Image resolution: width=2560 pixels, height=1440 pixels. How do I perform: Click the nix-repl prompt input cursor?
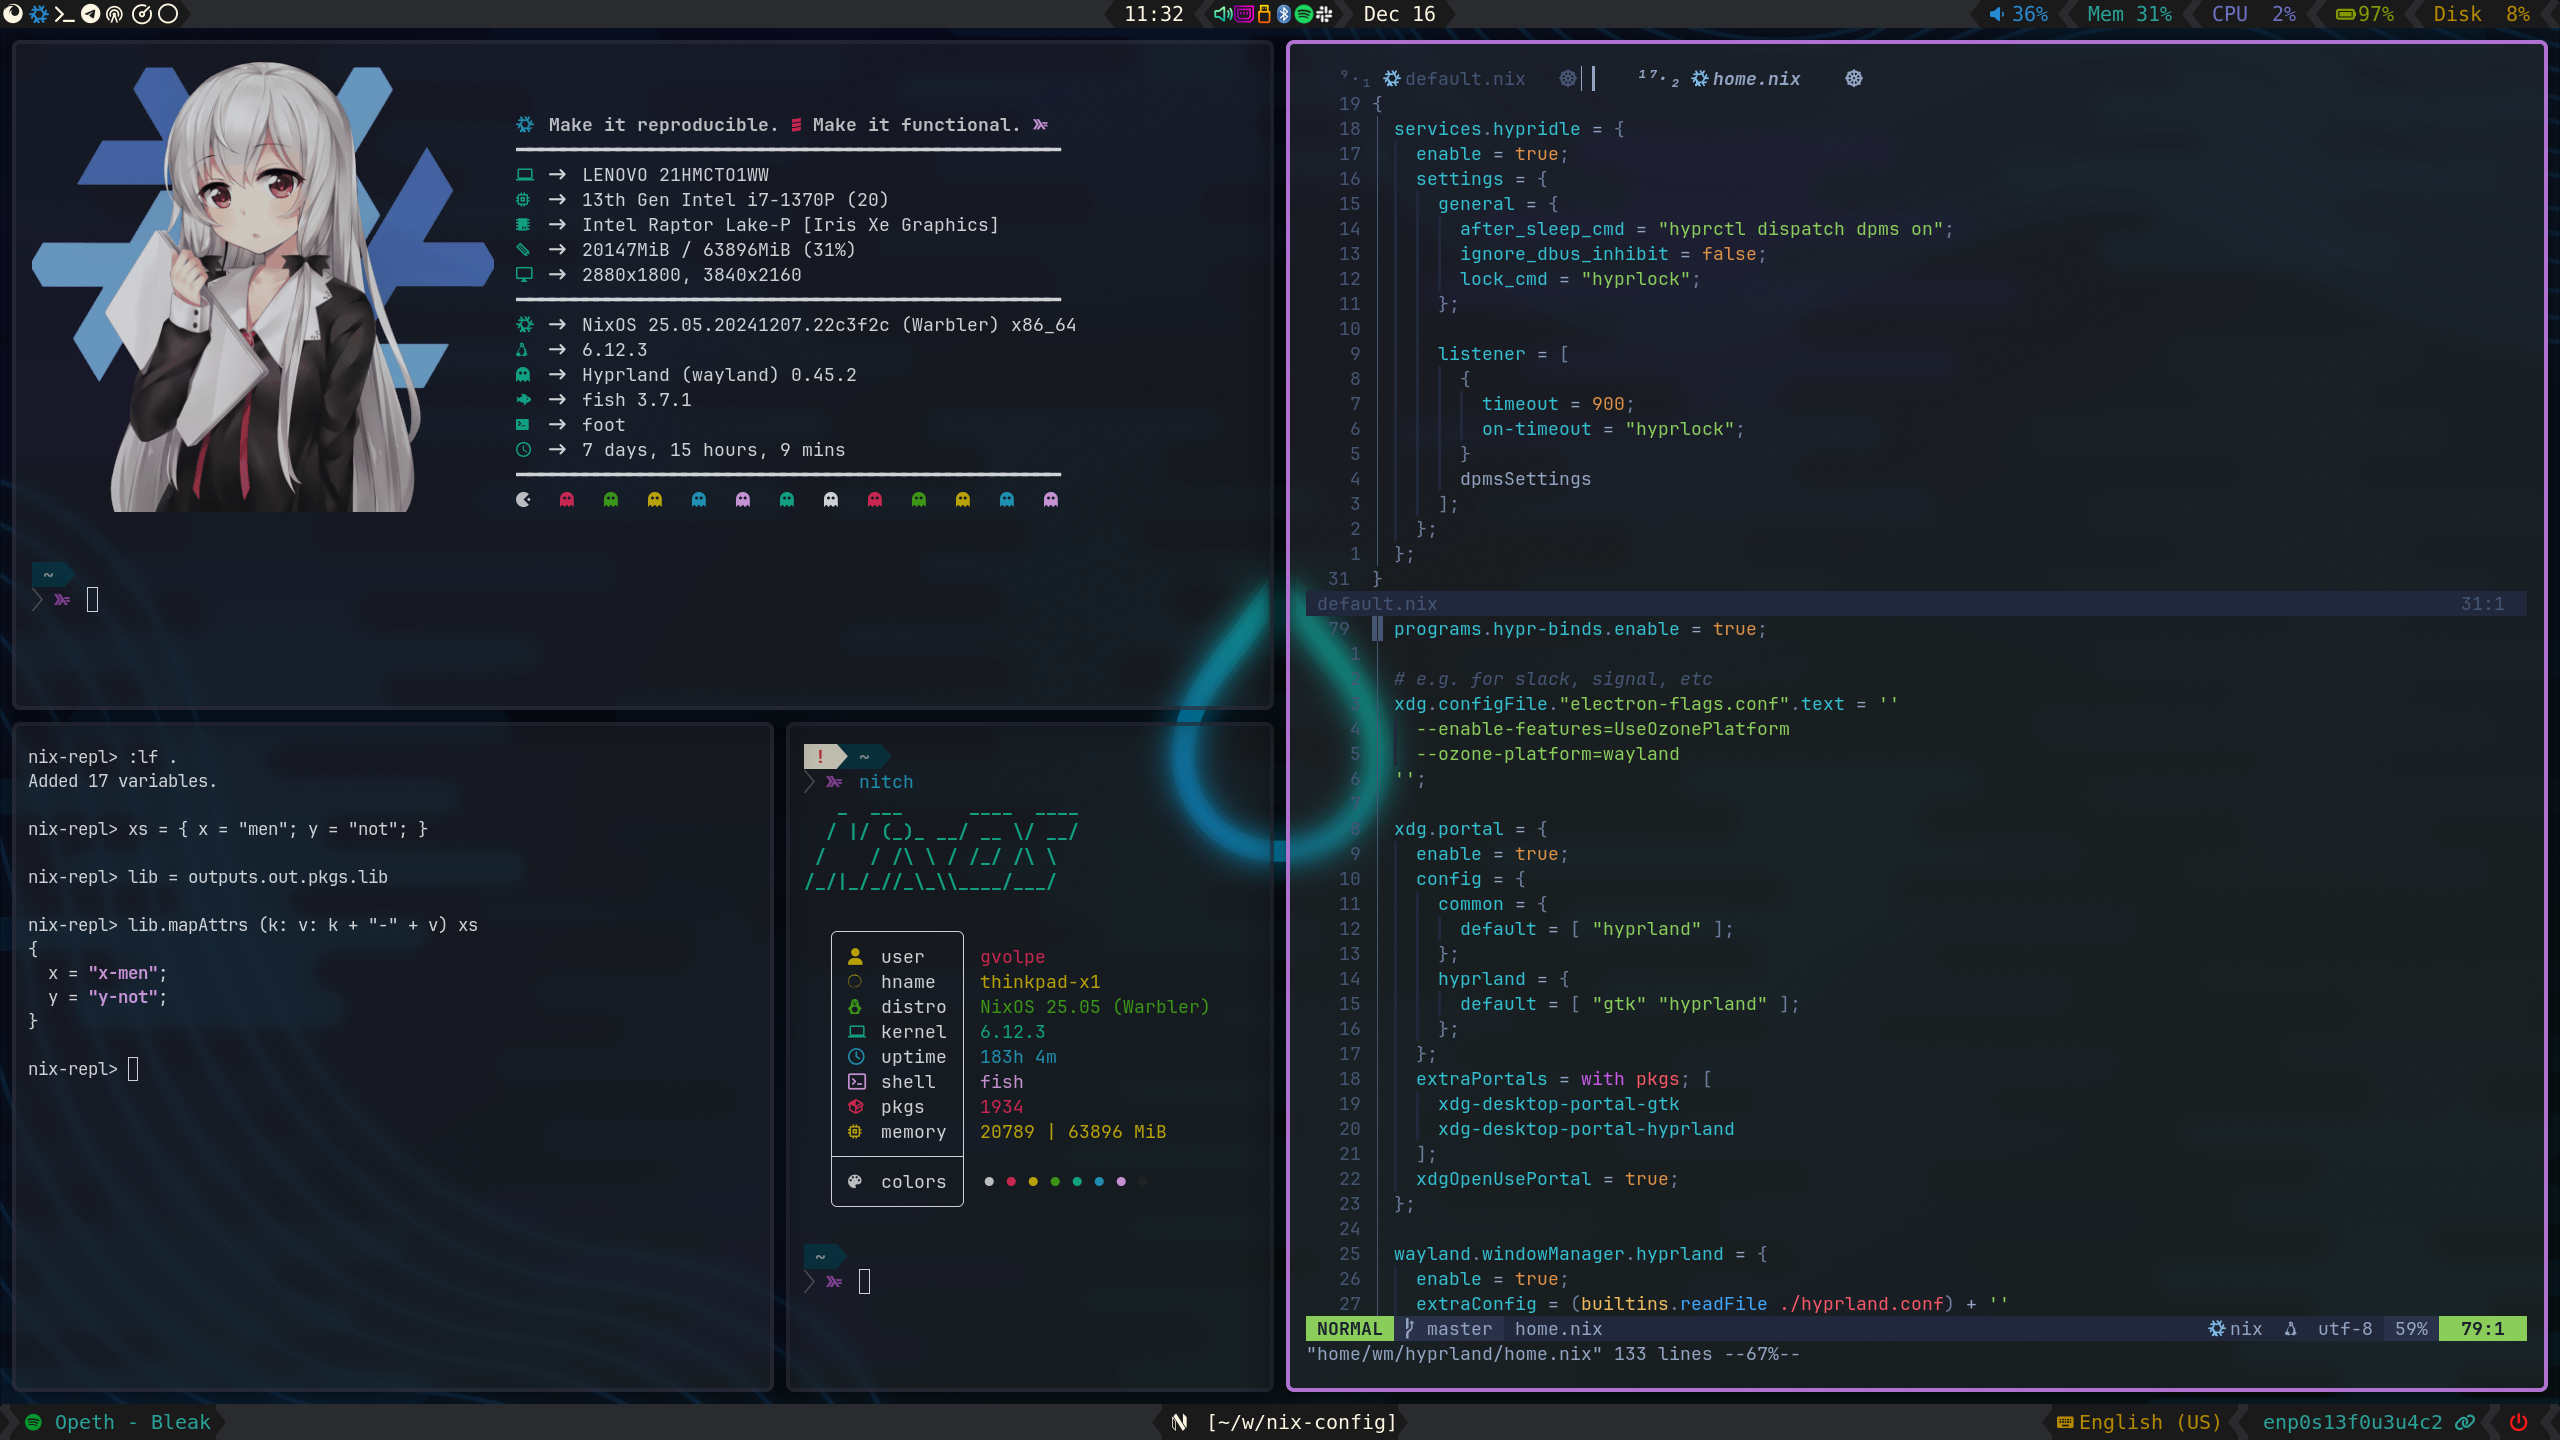133,1069
